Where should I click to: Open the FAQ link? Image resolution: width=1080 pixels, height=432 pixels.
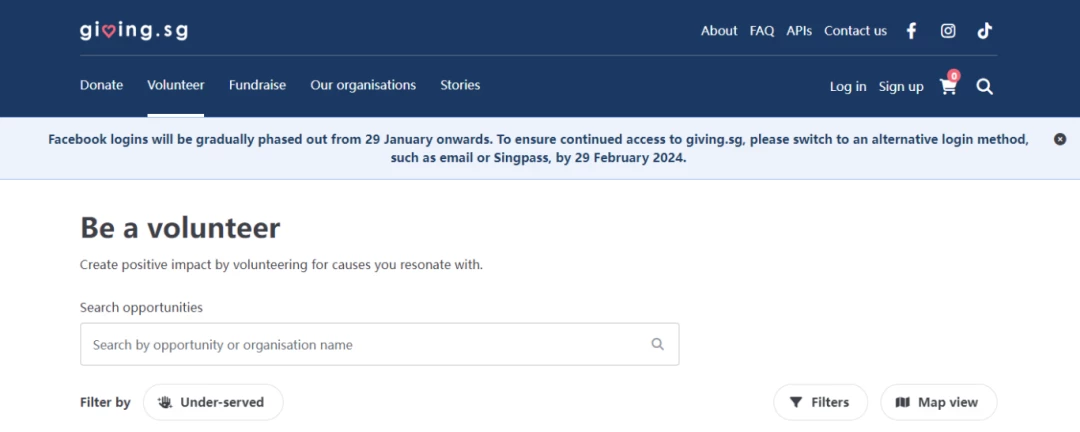click(762, 31)
